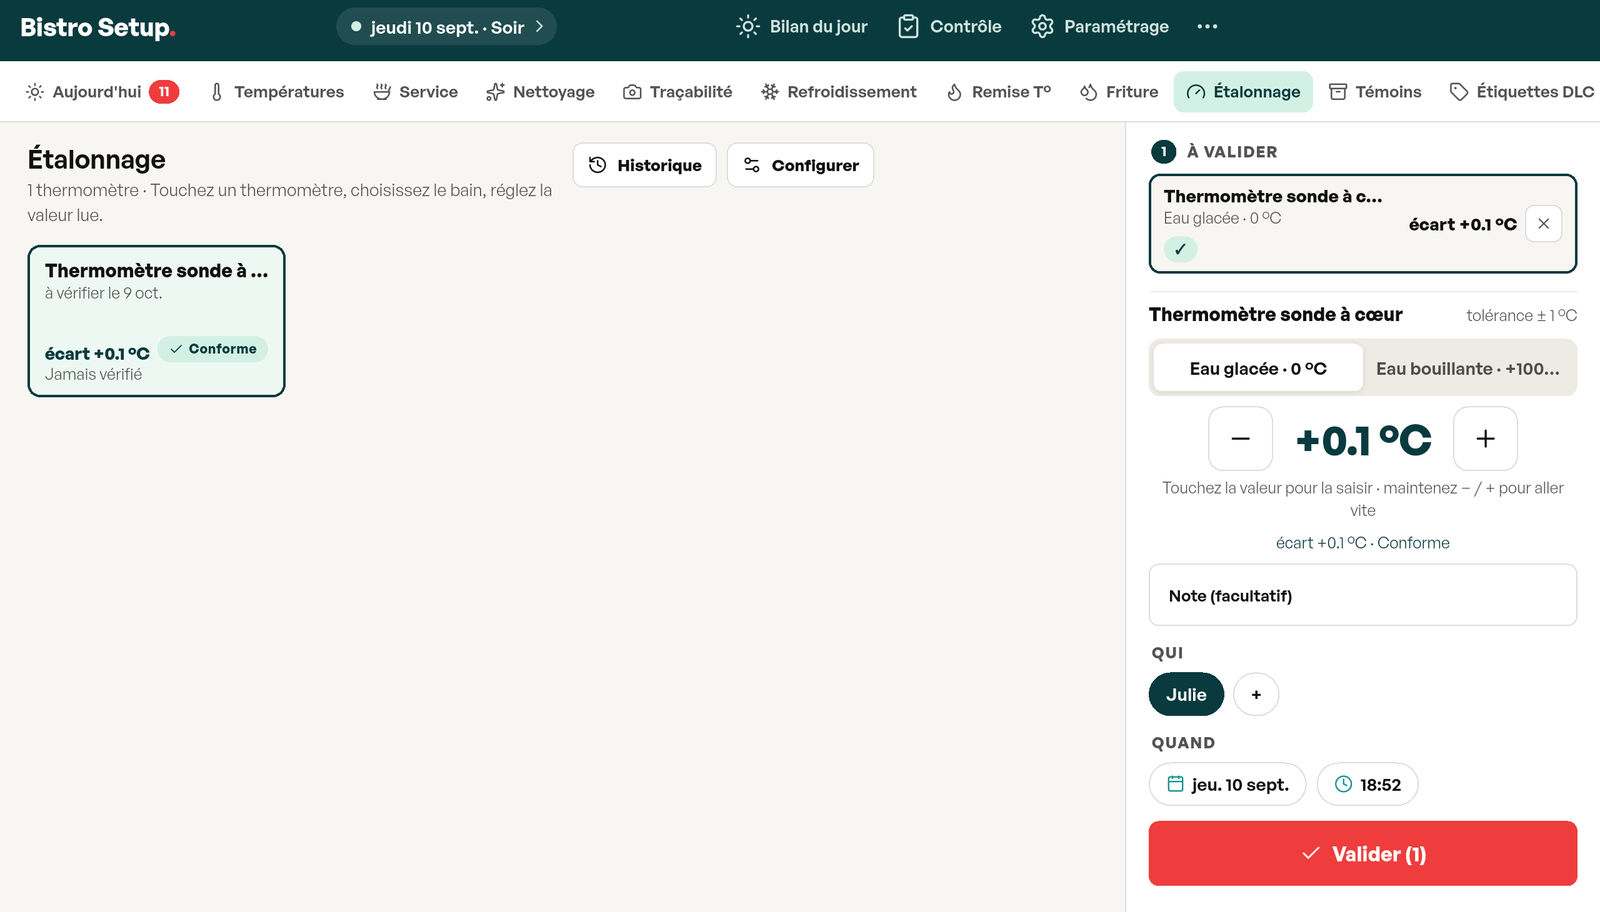Screen dimensions: 1600x912
Task: Expand the jeudi 10 sept. Soir selector
Action: (x=446, y=27)
